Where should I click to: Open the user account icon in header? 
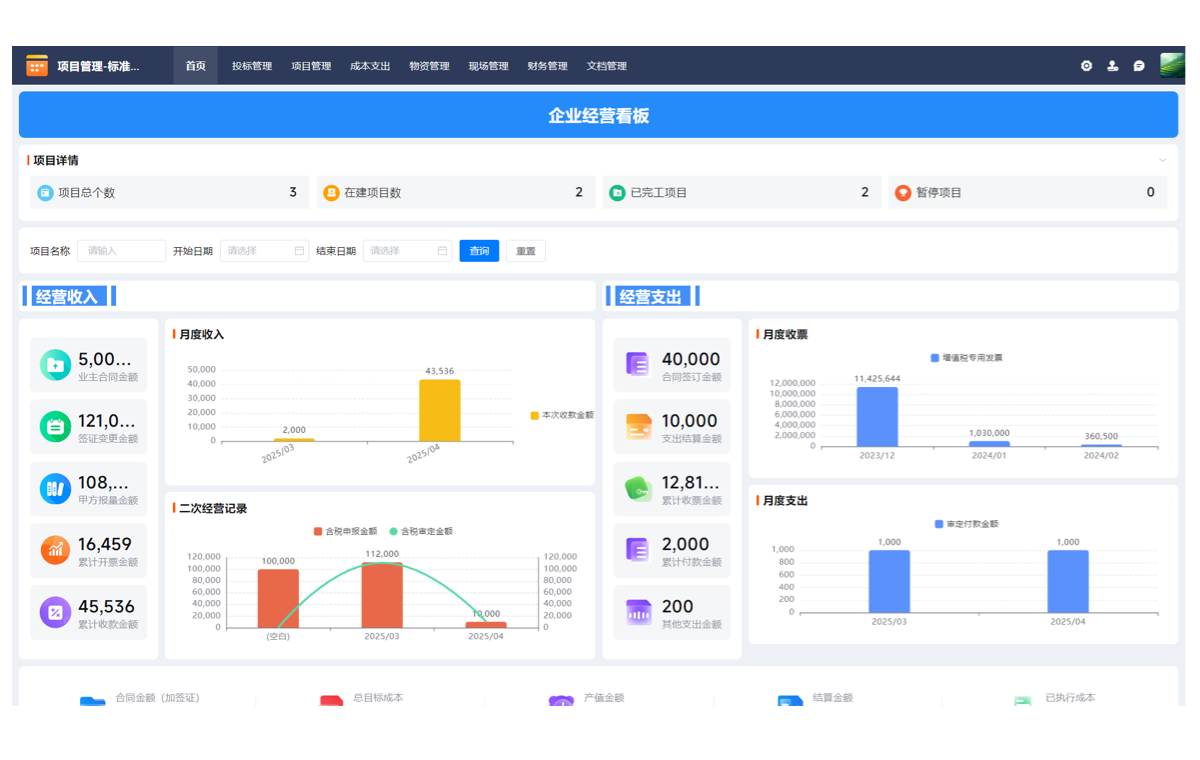tap(1112, 66)
